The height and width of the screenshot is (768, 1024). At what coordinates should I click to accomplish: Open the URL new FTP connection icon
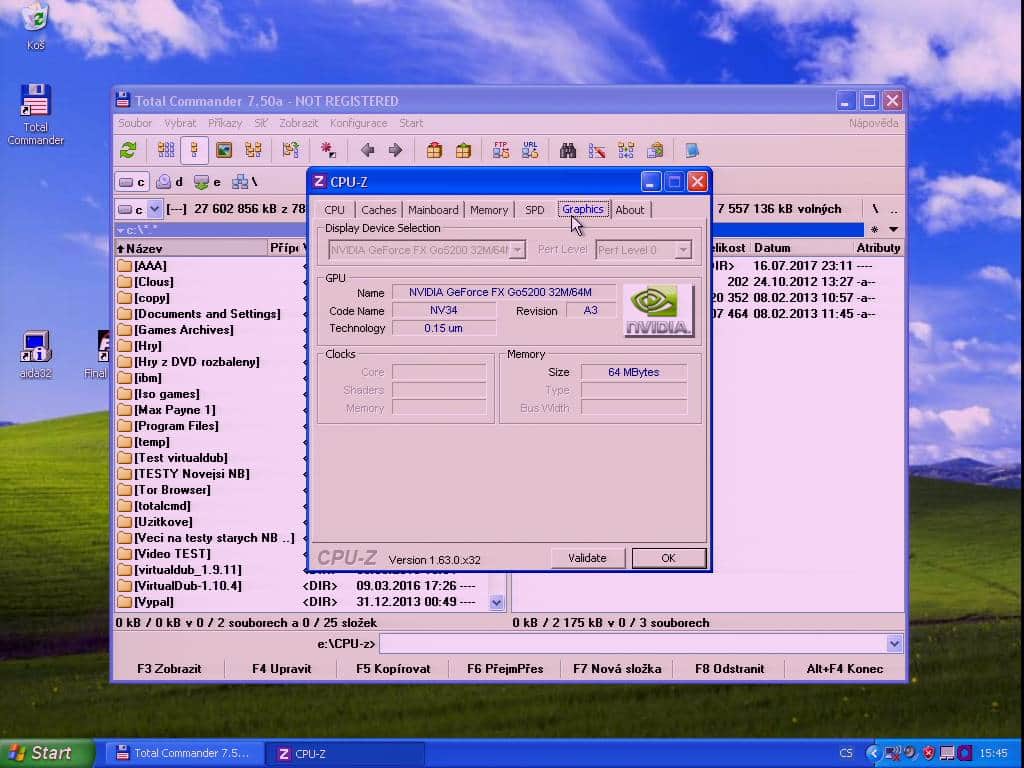click(x=530, y=150)
